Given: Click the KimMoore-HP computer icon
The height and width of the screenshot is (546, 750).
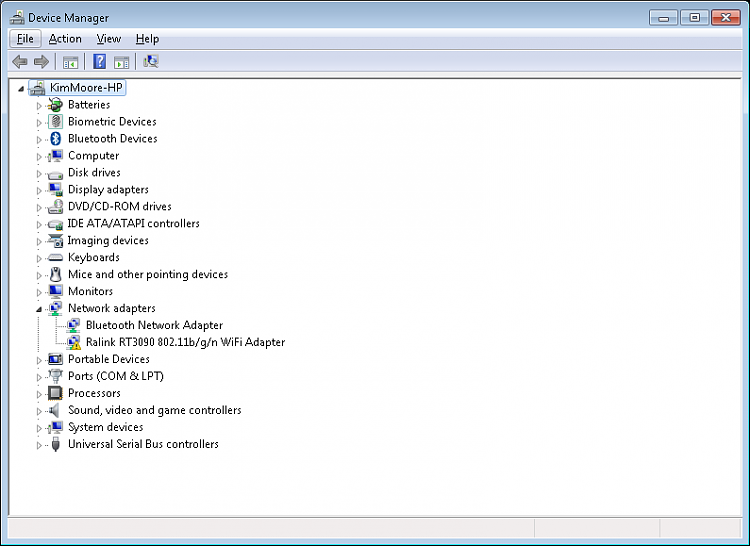Looking at the screenshot, I should tap(37, 88).
